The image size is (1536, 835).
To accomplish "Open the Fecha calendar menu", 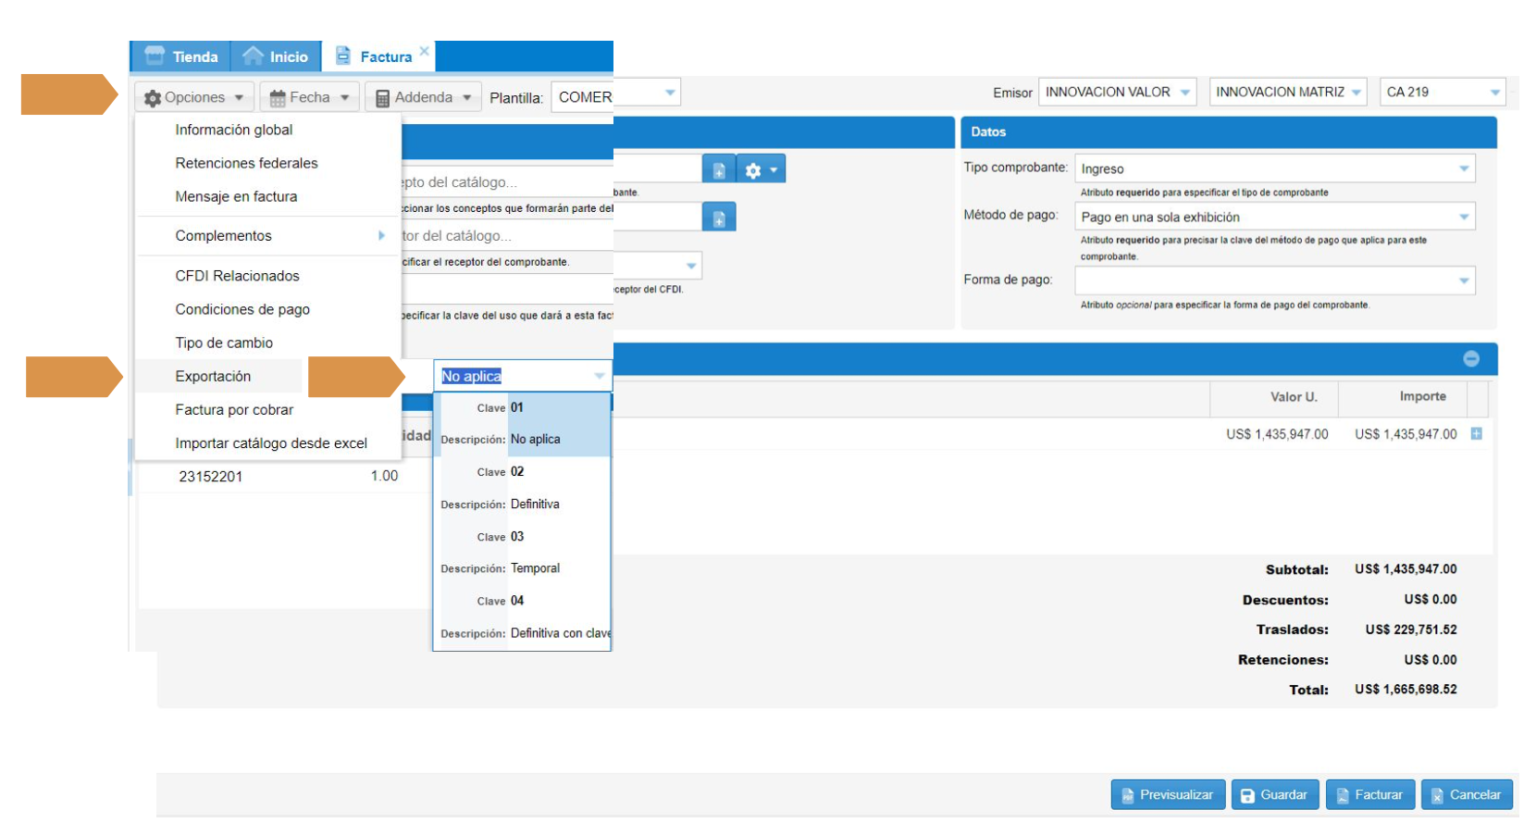I will pyautogui.click(x=309, y=98).
